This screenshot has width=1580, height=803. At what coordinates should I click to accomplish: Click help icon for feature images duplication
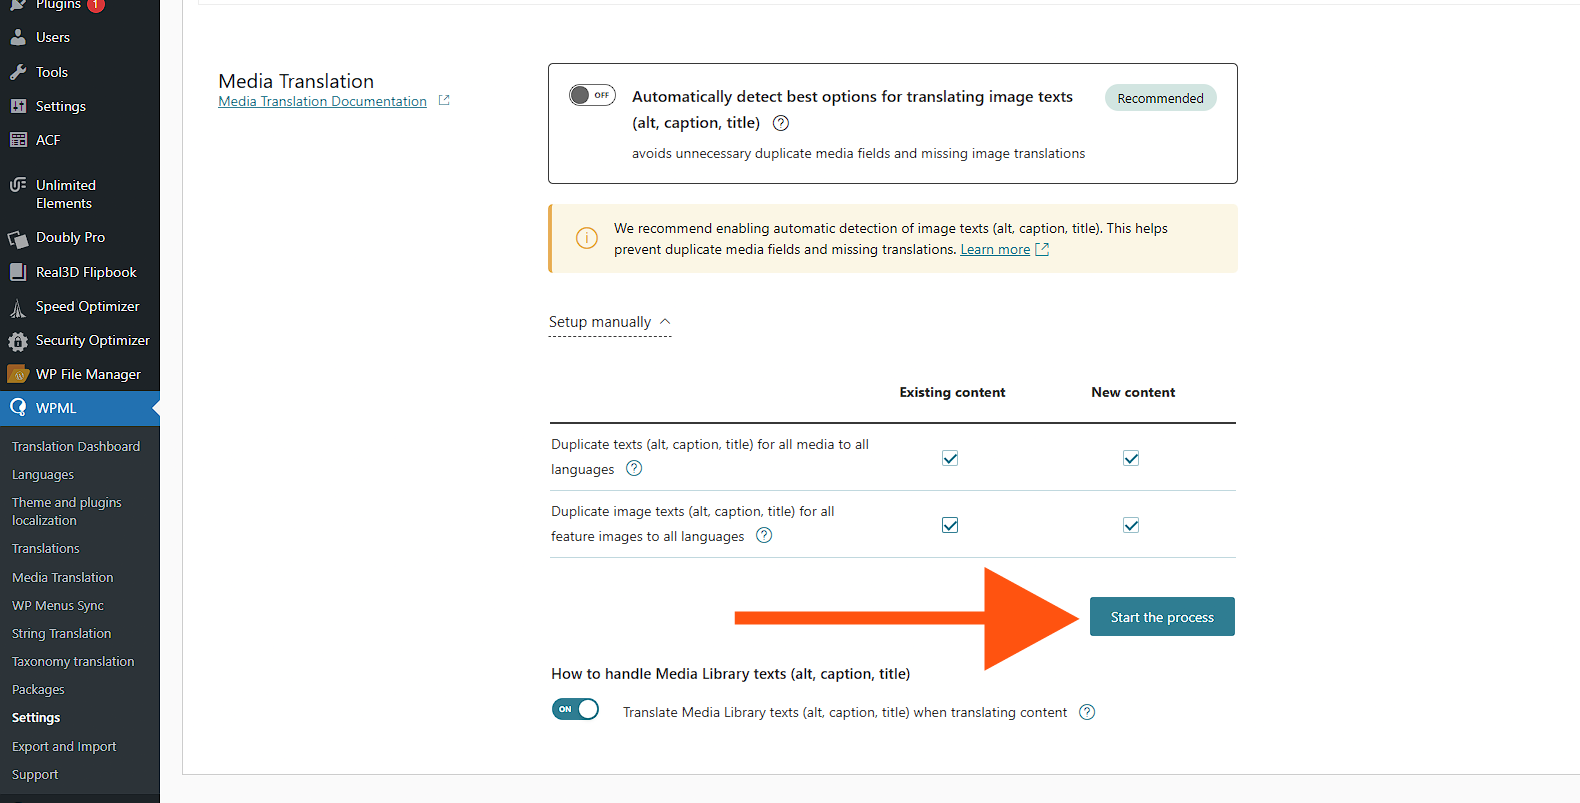764,535
